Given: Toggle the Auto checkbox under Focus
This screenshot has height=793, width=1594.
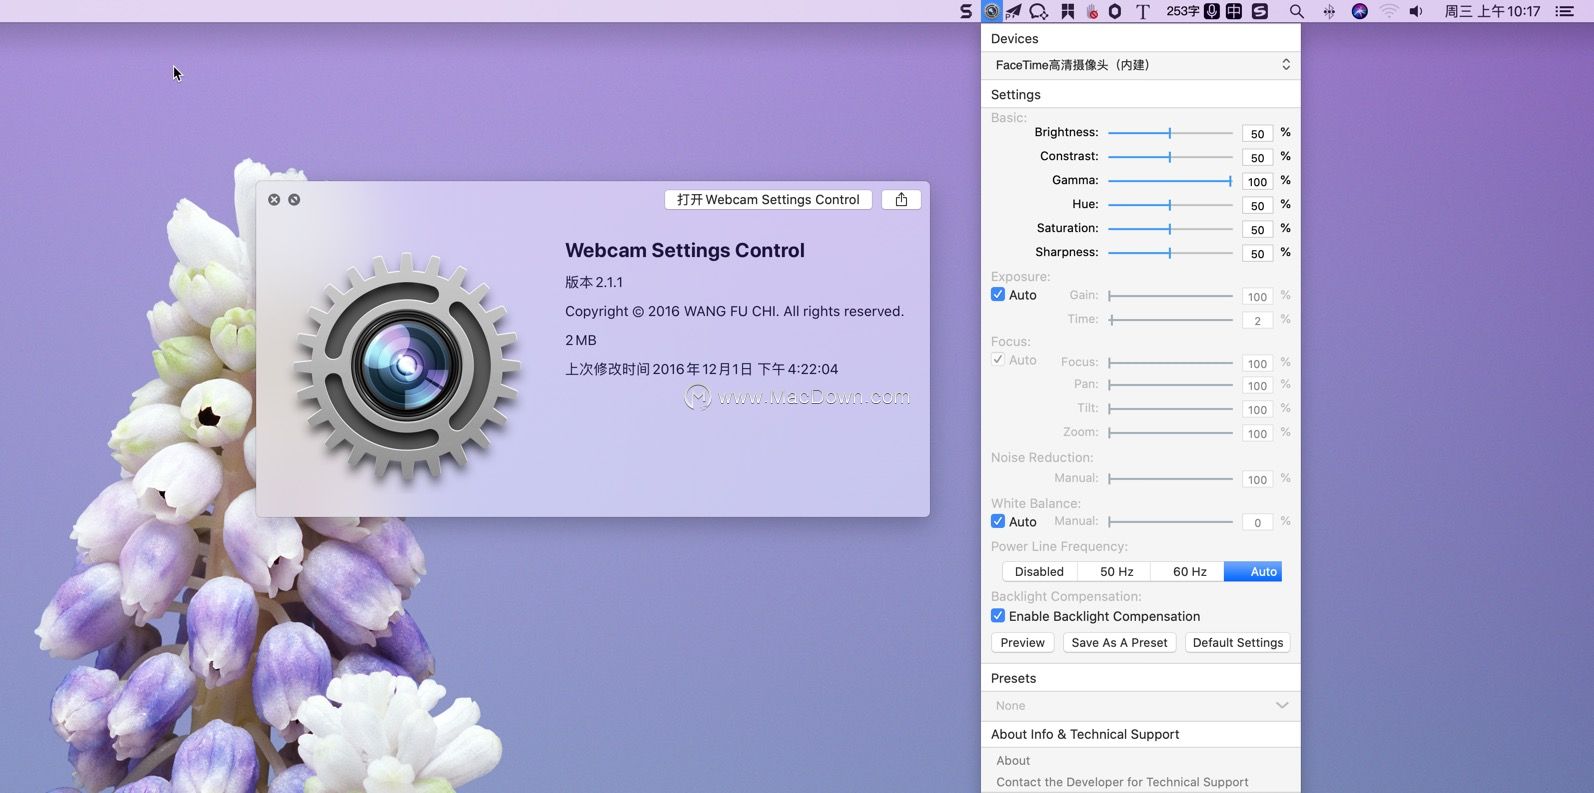Looking at the screenshot, I should pos(998,360).
